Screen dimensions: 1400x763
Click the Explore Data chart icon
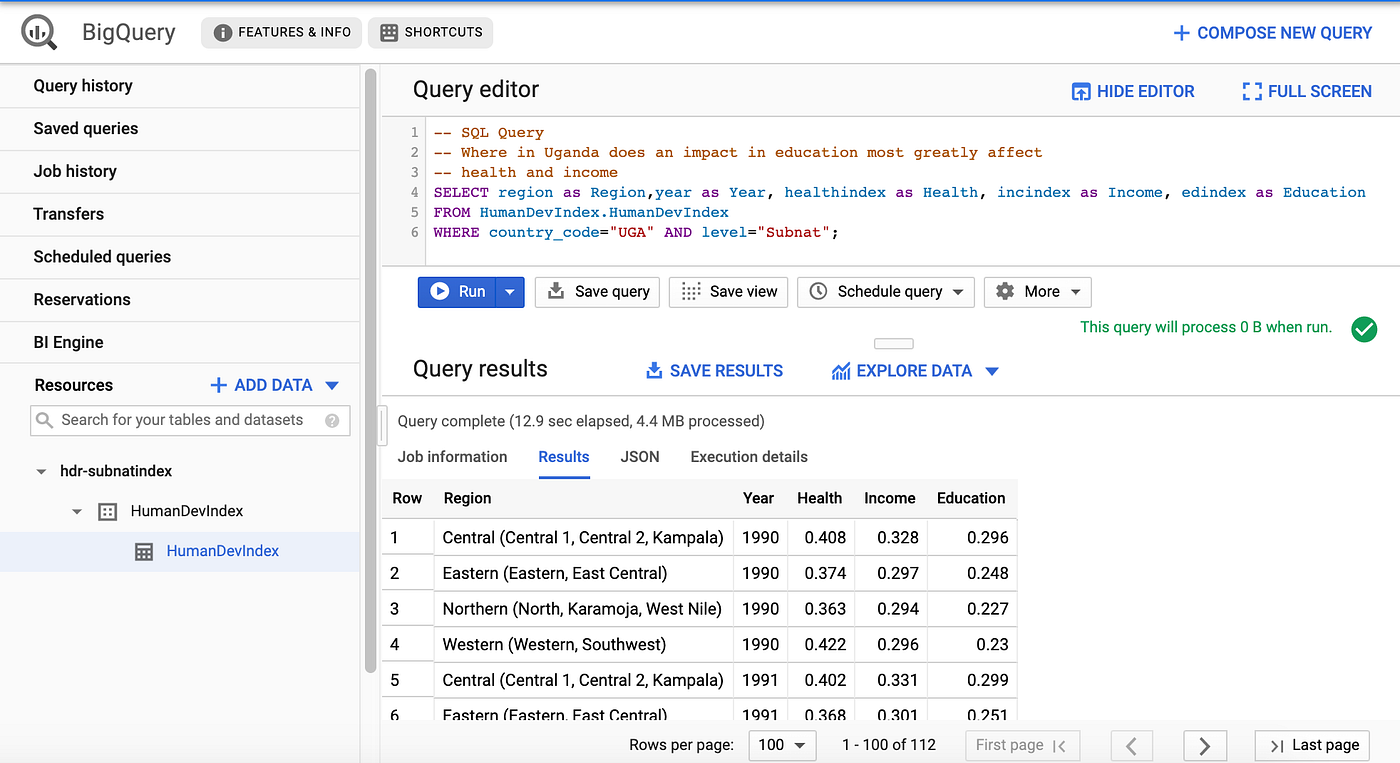click(x=843, y=370)
